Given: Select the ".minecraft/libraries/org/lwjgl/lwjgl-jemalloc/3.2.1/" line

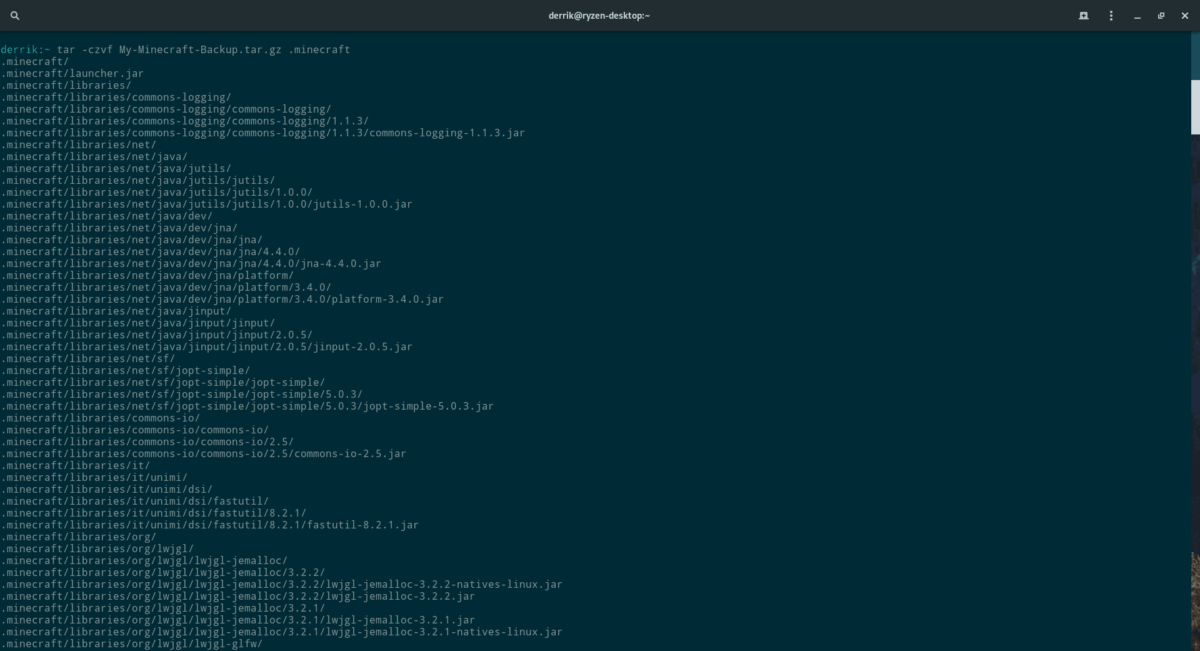Looking at the screenshot, I should [x=163, y=608].
